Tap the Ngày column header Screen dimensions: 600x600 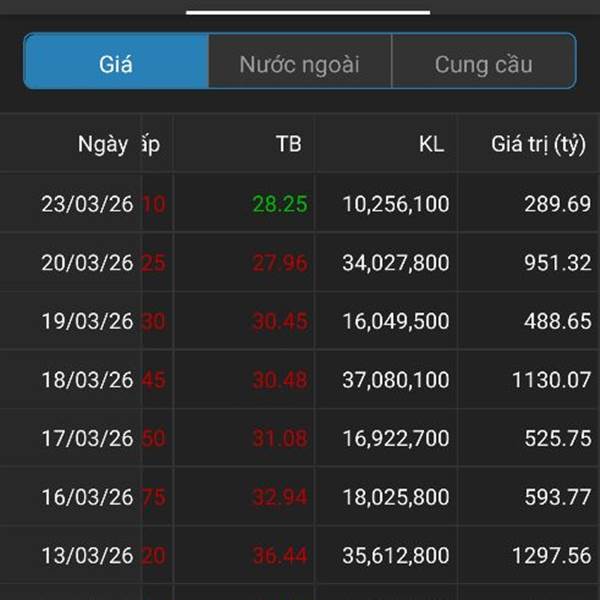102,144
